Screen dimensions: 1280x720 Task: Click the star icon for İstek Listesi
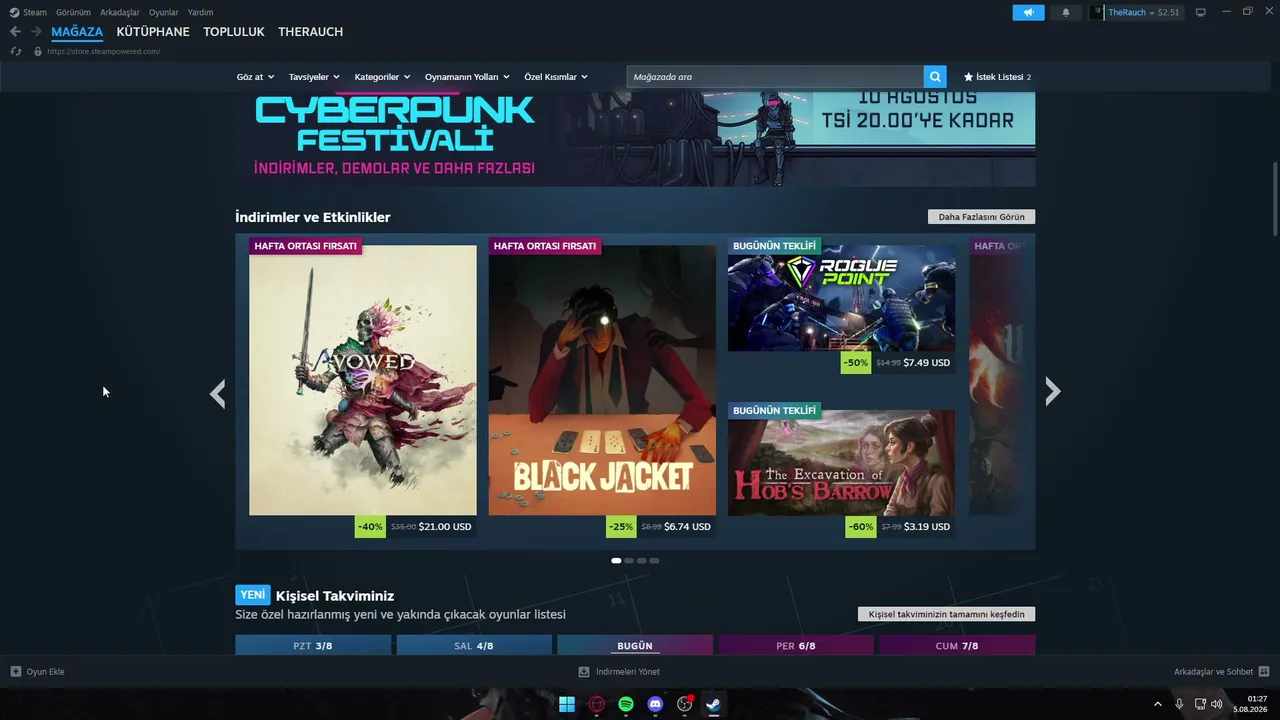968,77
